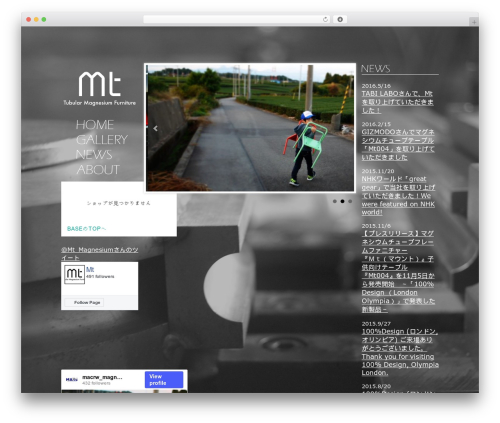Select the third slideshow dot
500x423 pixels.
coord(350,201)
